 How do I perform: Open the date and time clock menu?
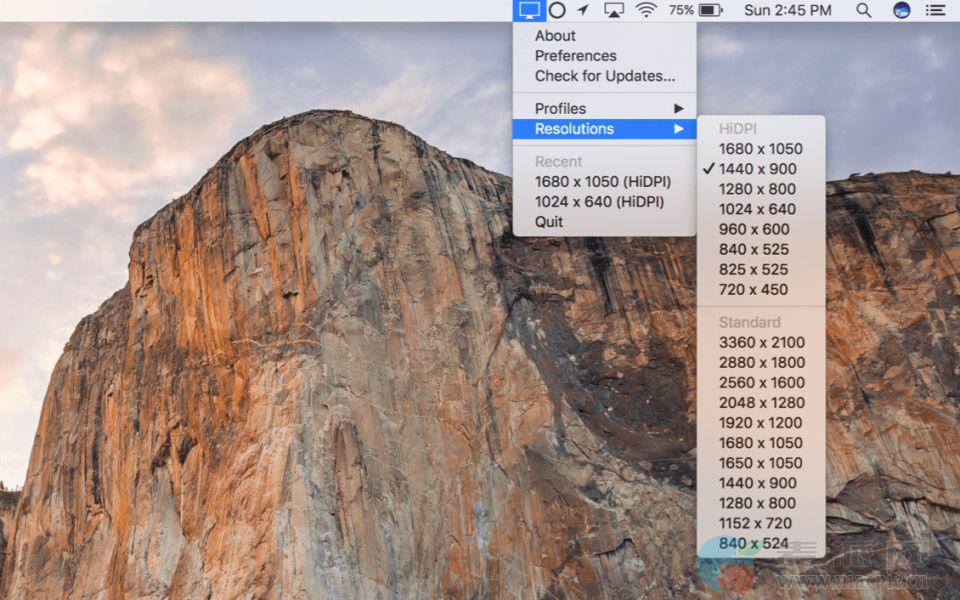[787, 10]
